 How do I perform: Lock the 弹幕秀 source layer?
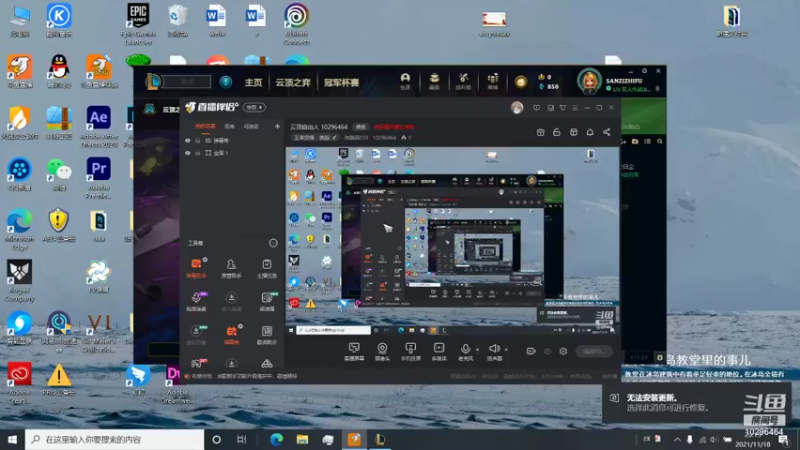point(198,140)
